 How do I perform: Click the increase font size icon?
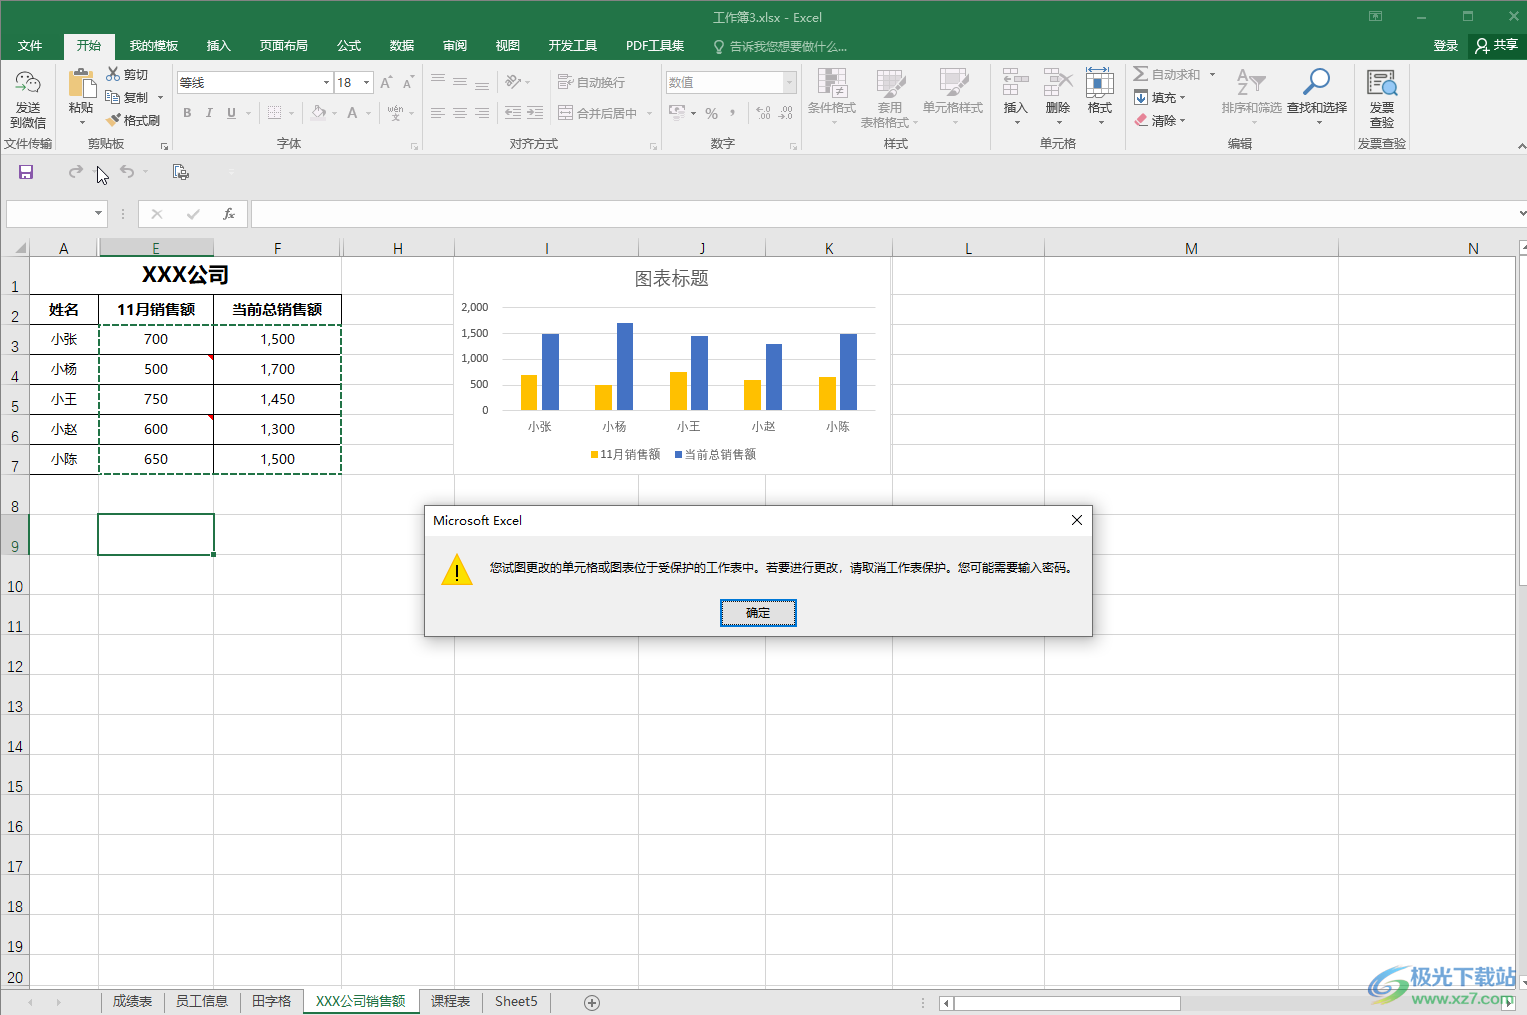386,82
